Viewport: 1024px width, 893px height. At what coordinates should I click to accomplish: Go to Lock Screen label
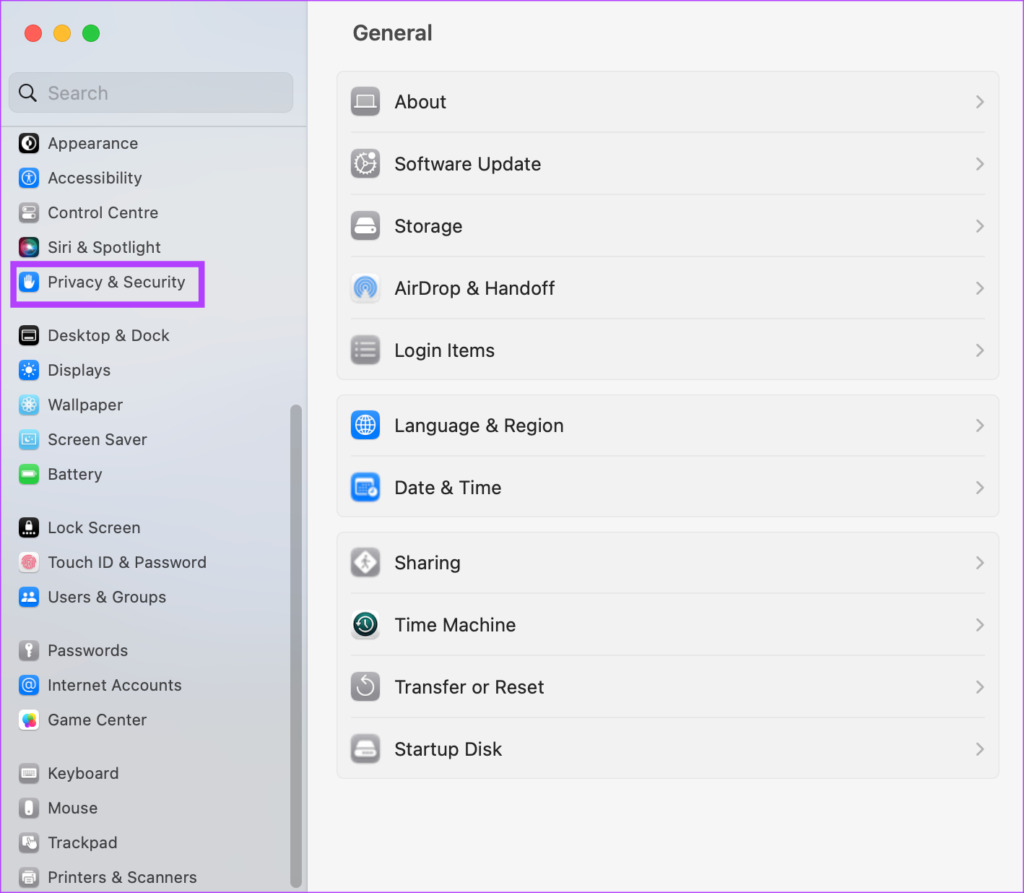click(x=94, y=527)
